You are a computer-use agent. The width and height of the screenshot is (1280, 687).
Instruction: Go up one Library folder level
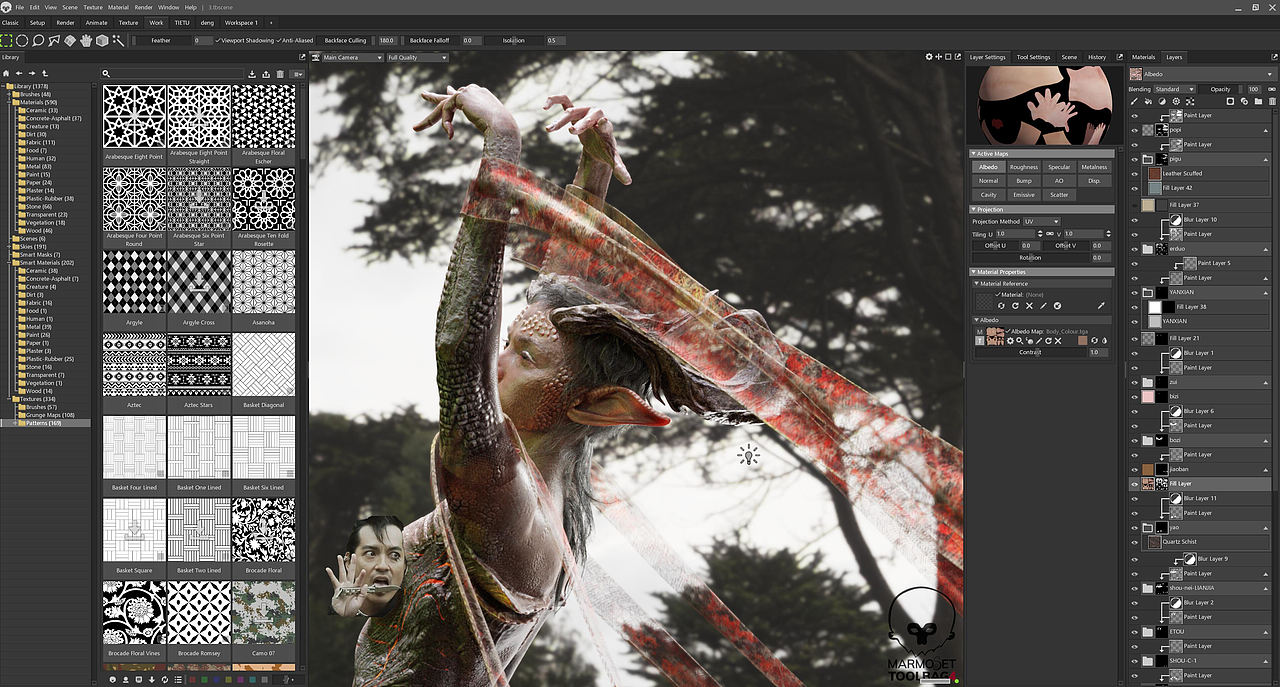(x=45, y=73)
